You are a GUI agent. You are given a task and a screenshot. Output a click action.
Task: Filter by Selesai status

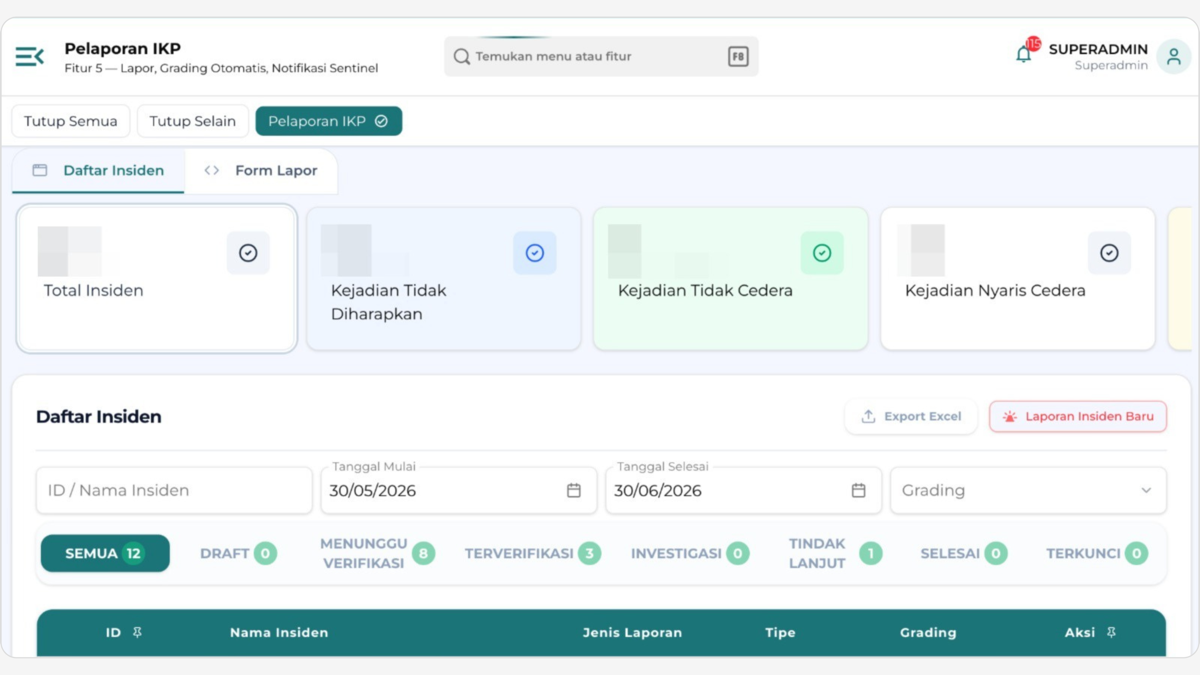[963, 554]
